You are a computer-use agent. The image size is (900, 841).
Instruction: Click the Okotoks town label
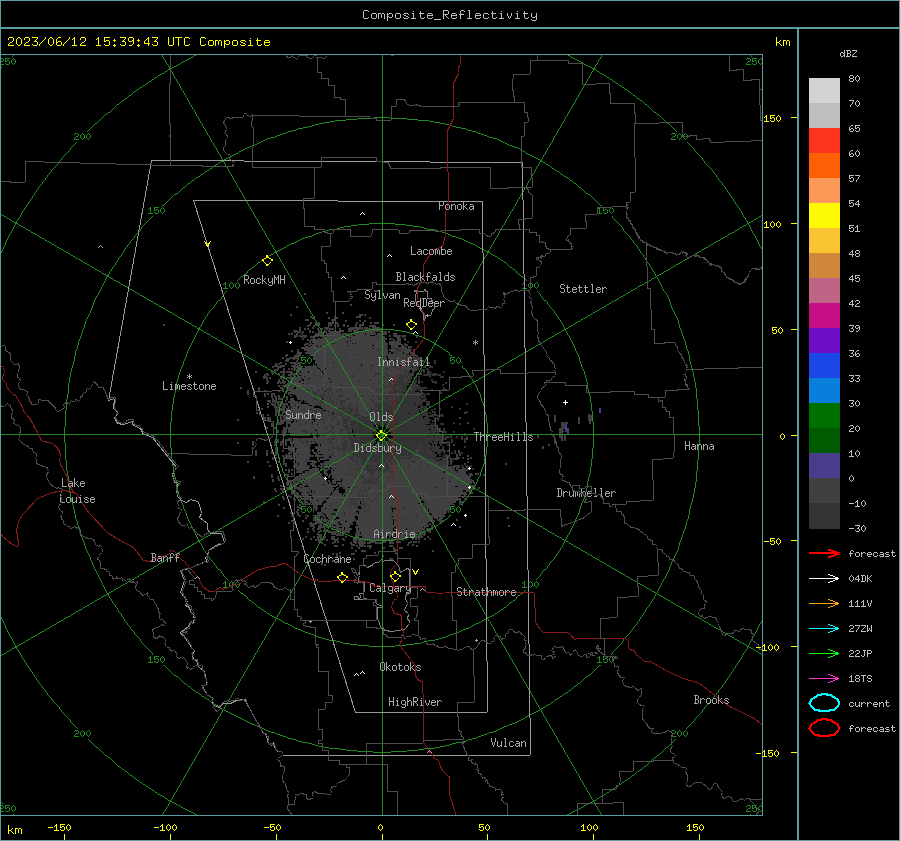400,667
